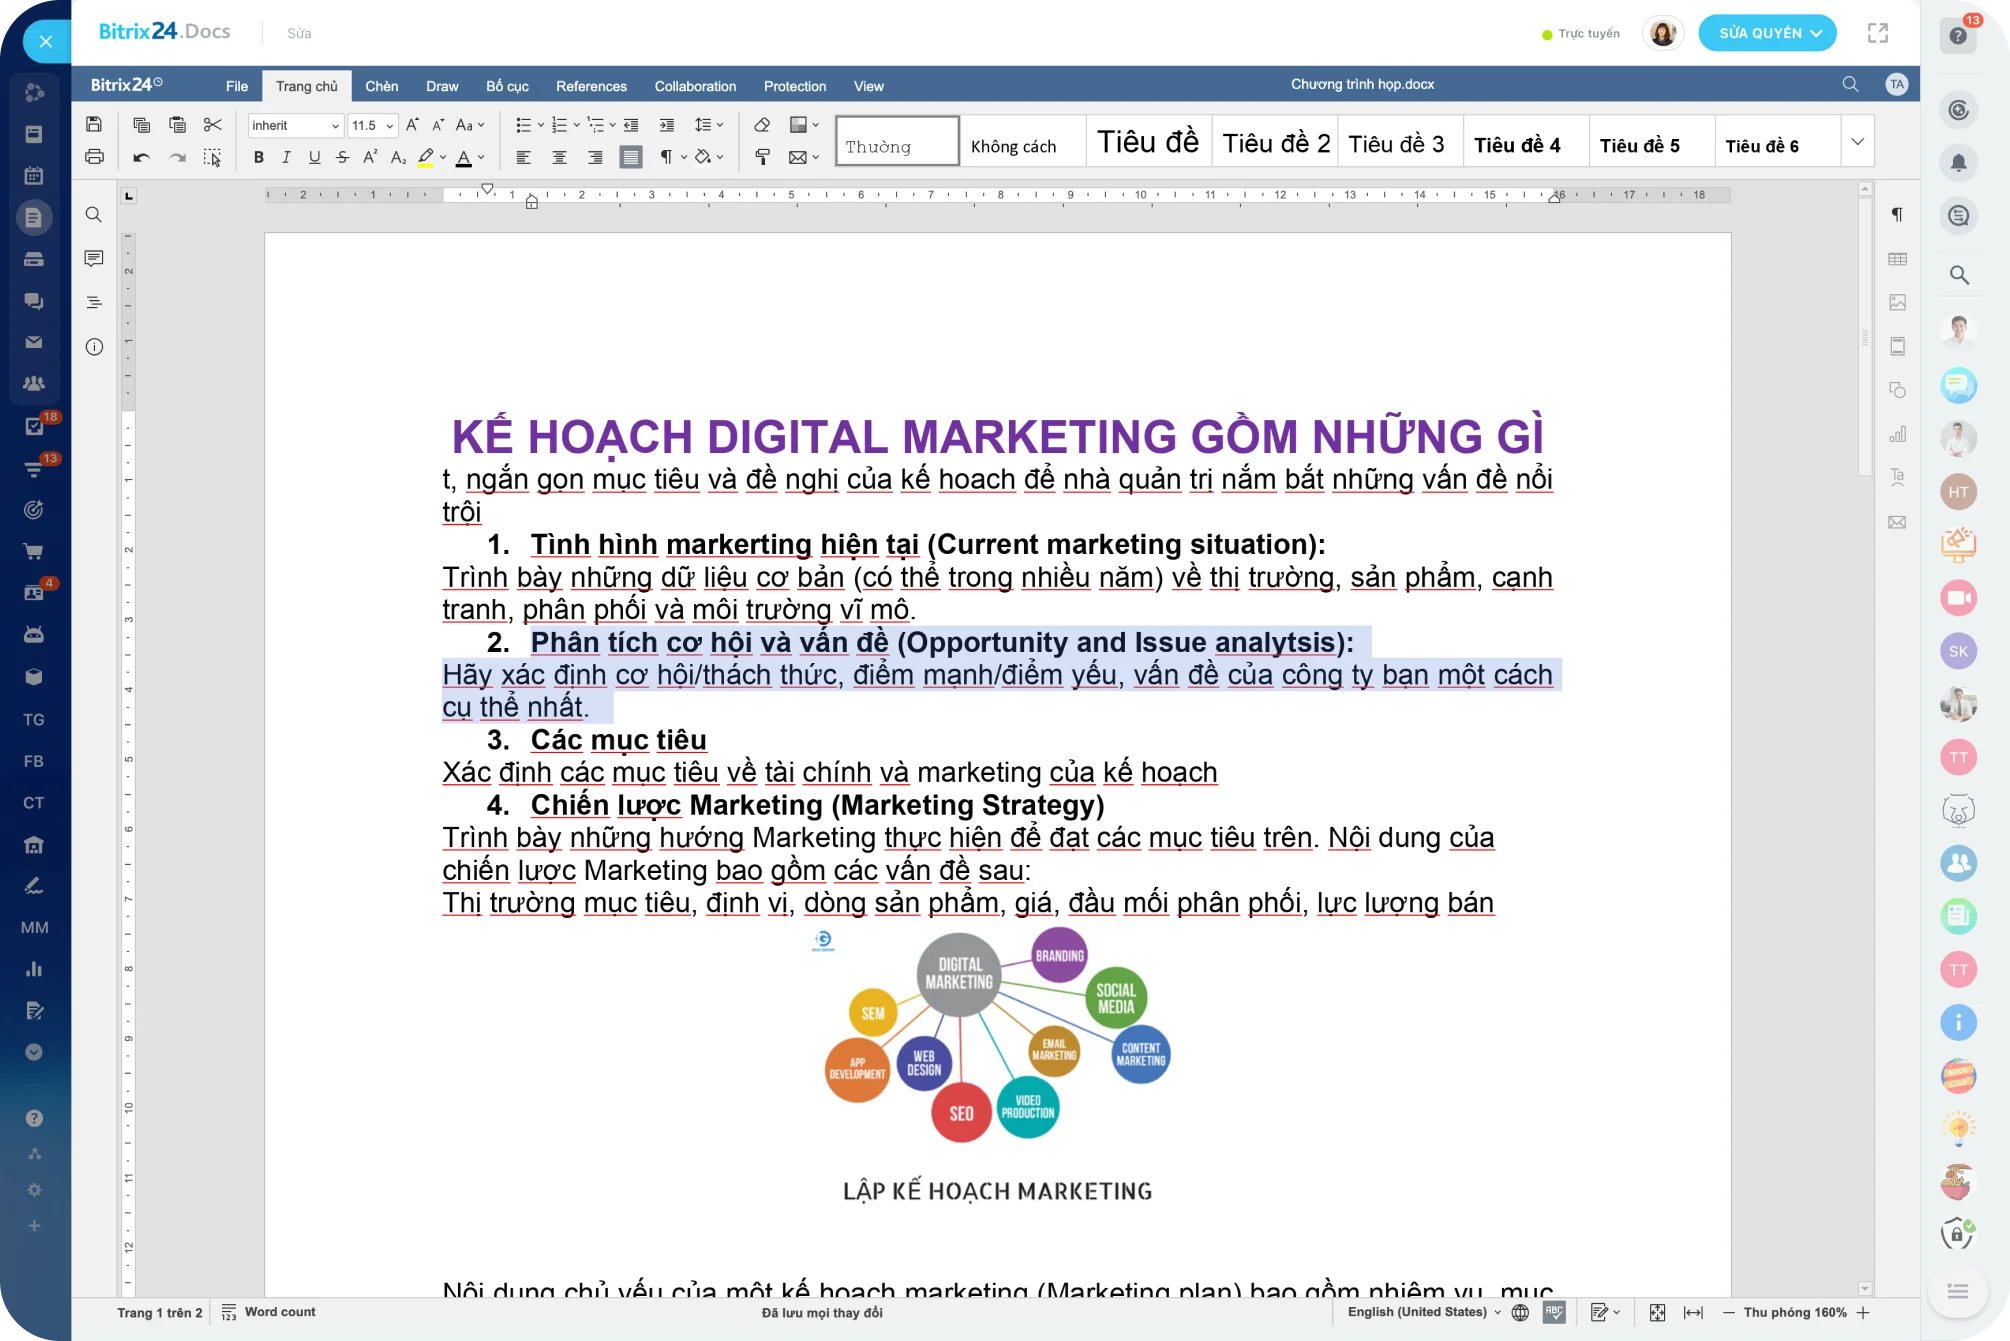This screenshot has width=2010, height=1341.
Task: Apply the Tiêu đề 2 heading style
Action: (1275, 142)
